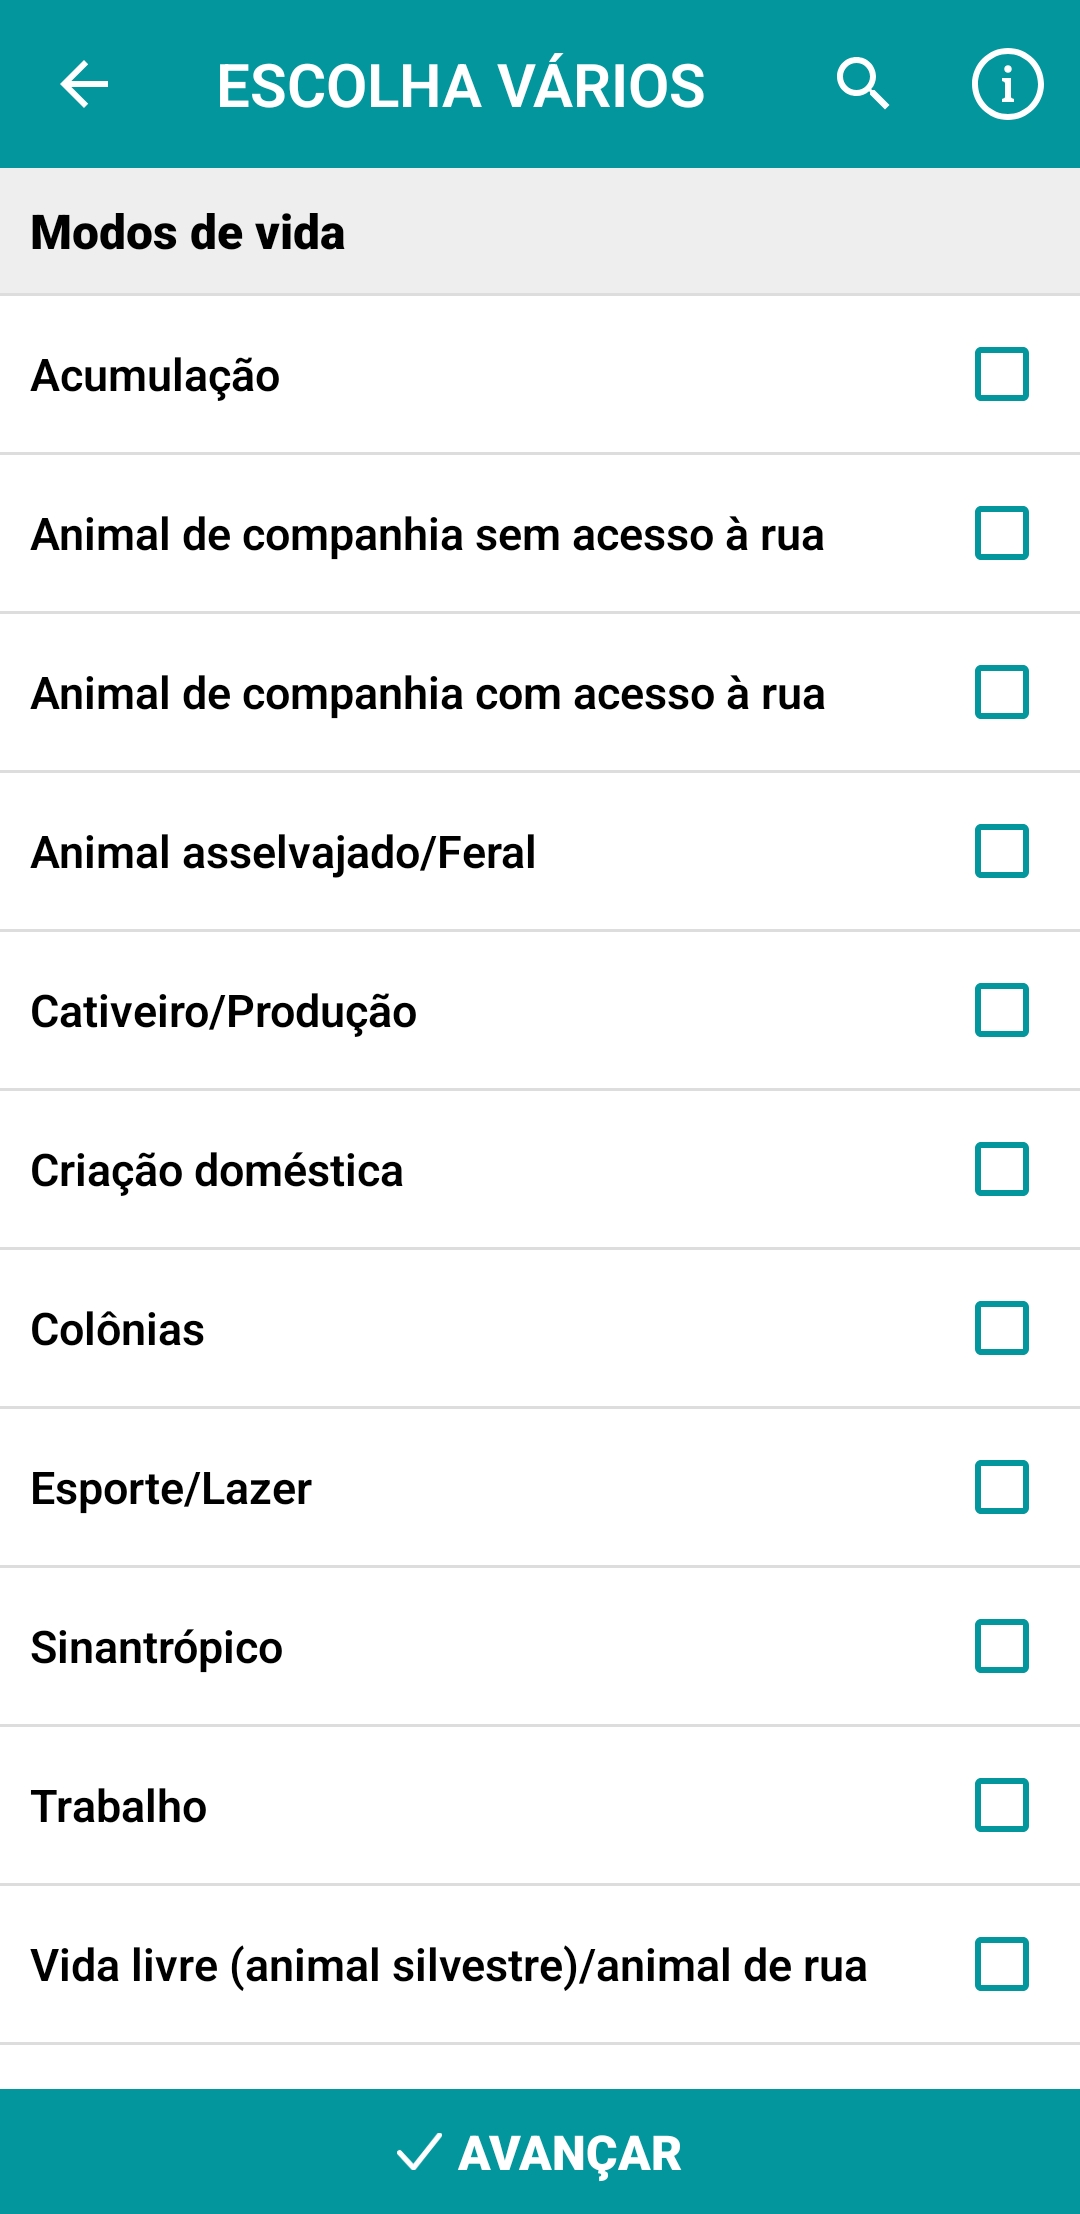Select Animal de companhia com acesso à rua

click(x=1001, y=692)
